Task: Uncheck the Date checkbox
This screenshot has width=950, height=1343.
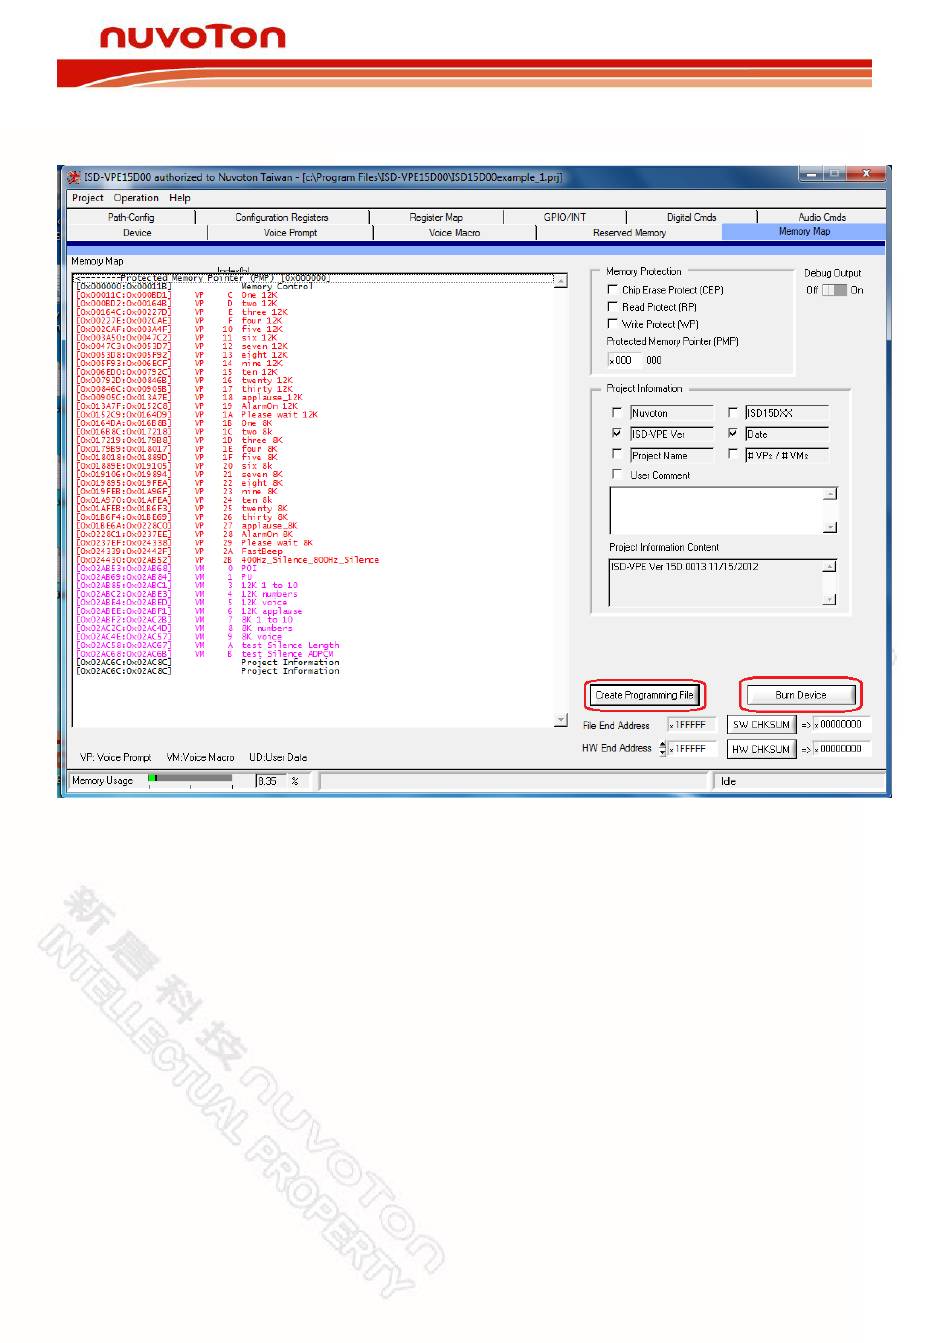Action: coord(733,434)
